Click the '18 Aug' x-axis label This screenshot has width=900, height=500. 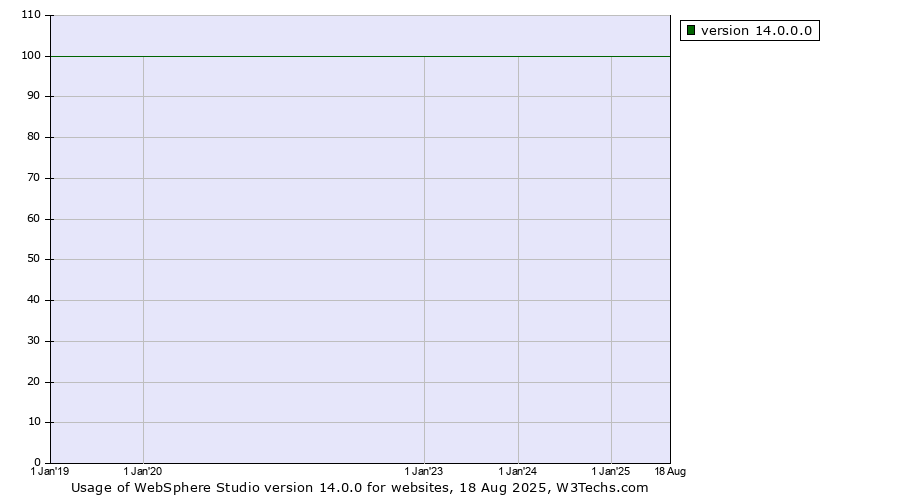click(670, 471)
